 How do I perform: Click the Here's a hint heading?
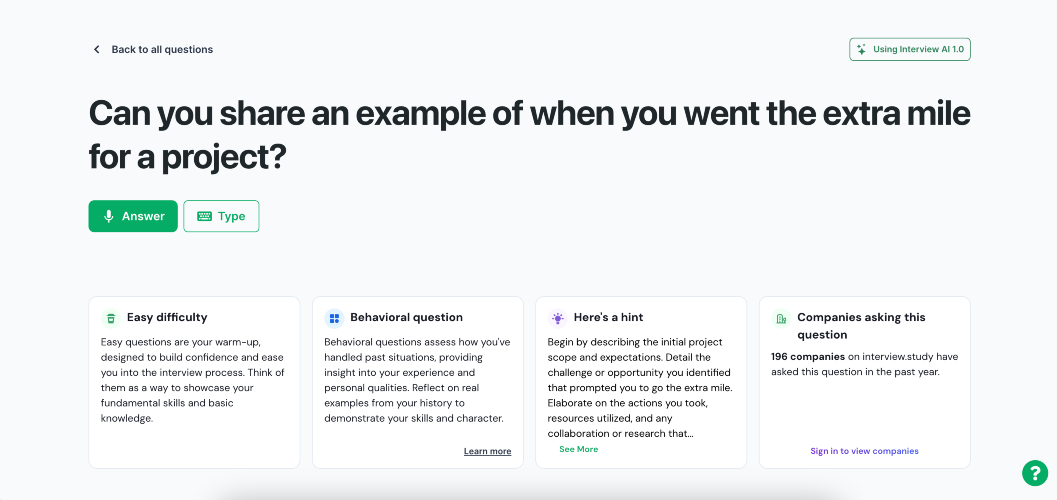[609, 317]
